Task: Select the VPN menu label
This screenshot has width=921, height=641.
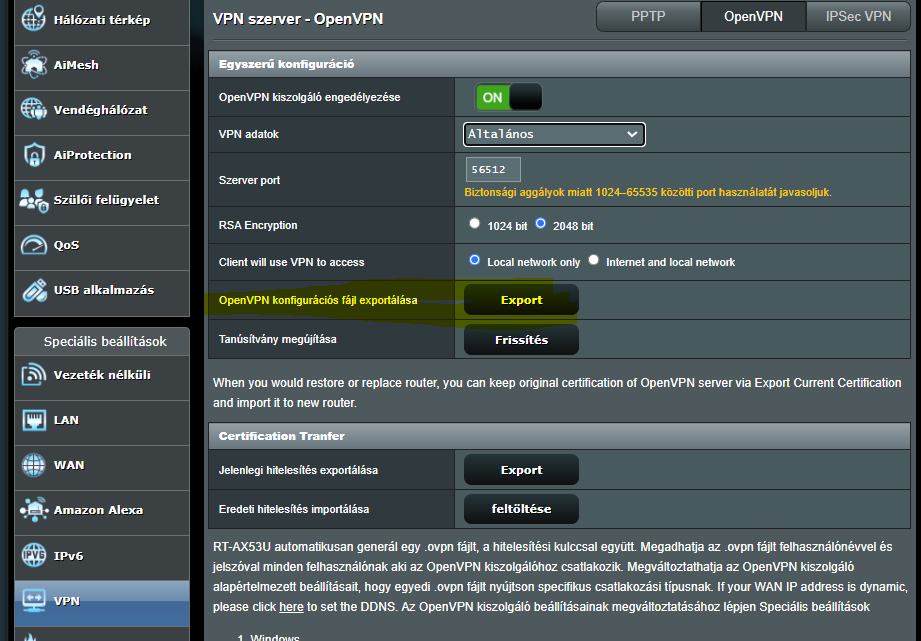Action: pyautogui.click(x=66, y=601)
